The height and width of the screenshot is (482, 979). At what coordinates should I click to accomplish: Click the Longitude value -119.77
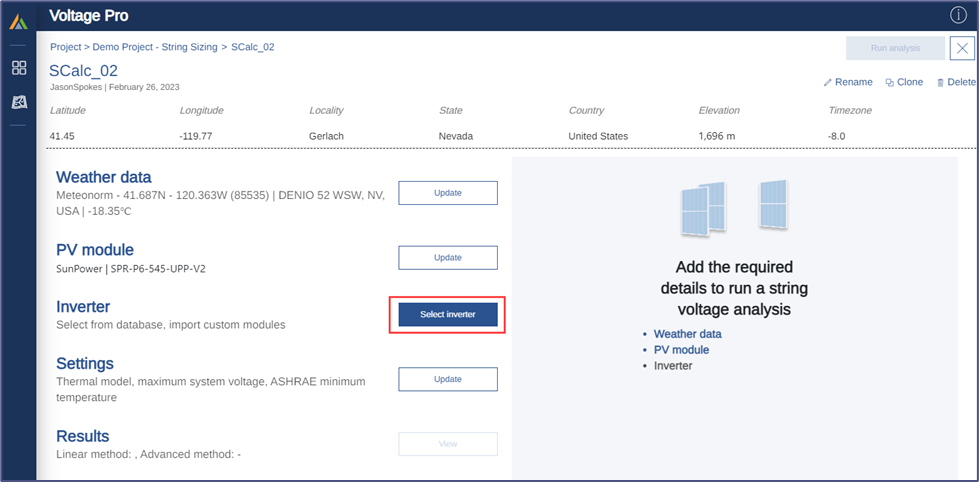(194, 136)
